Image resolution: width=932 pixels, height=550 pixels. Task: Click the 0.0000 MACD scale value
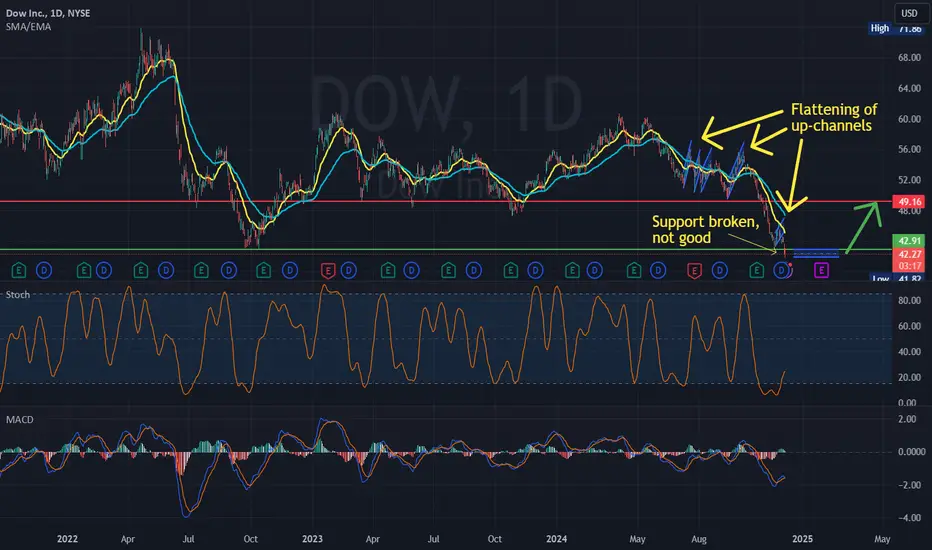coord(911,452)
